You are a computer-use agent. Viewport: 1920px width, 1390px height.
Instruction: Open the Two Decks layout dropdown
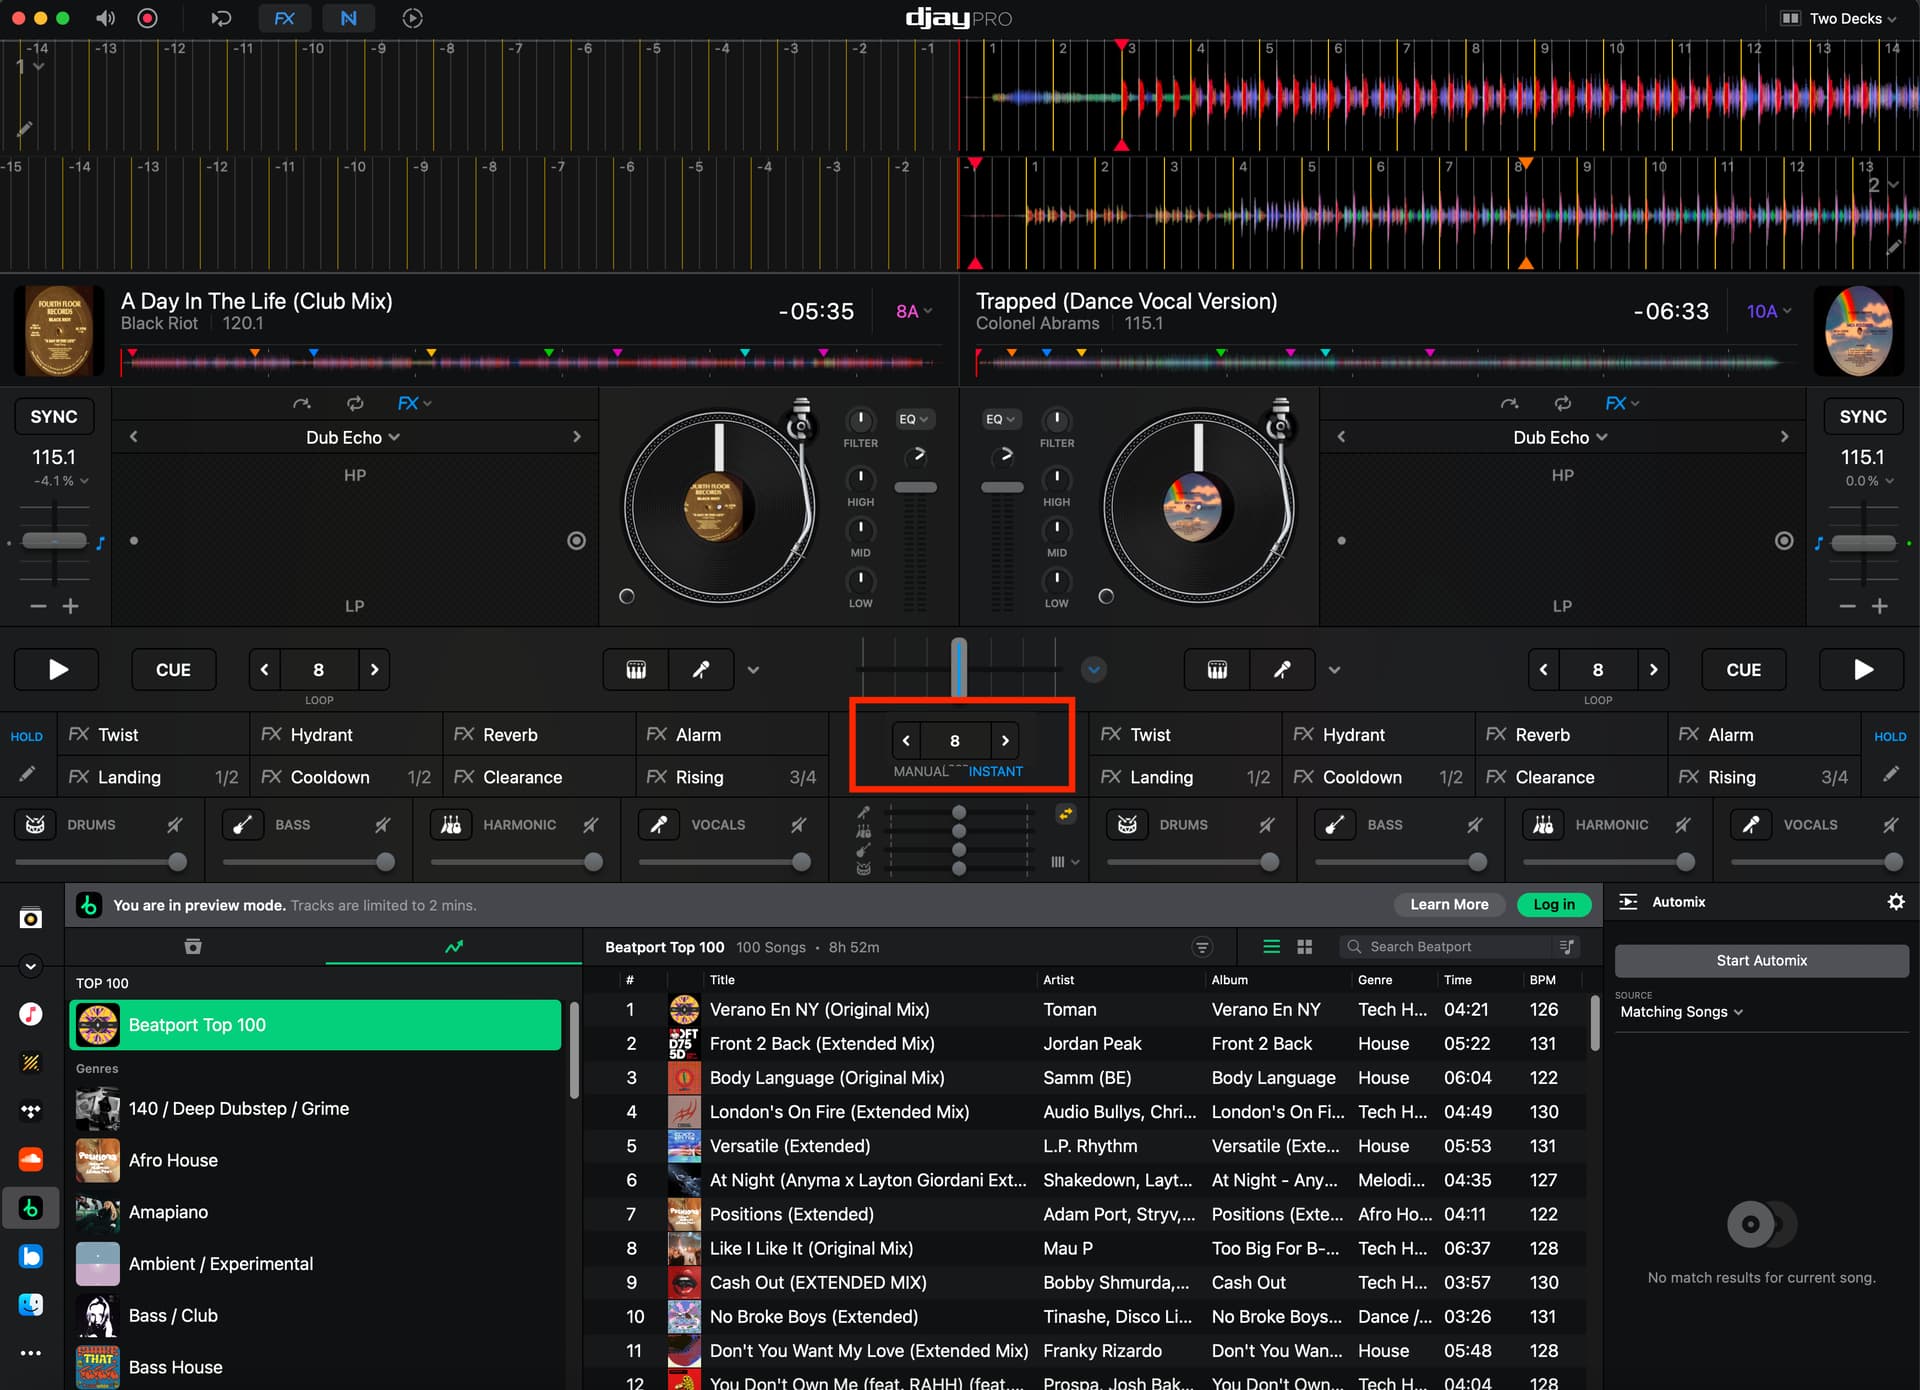[x=1839, y=18]
